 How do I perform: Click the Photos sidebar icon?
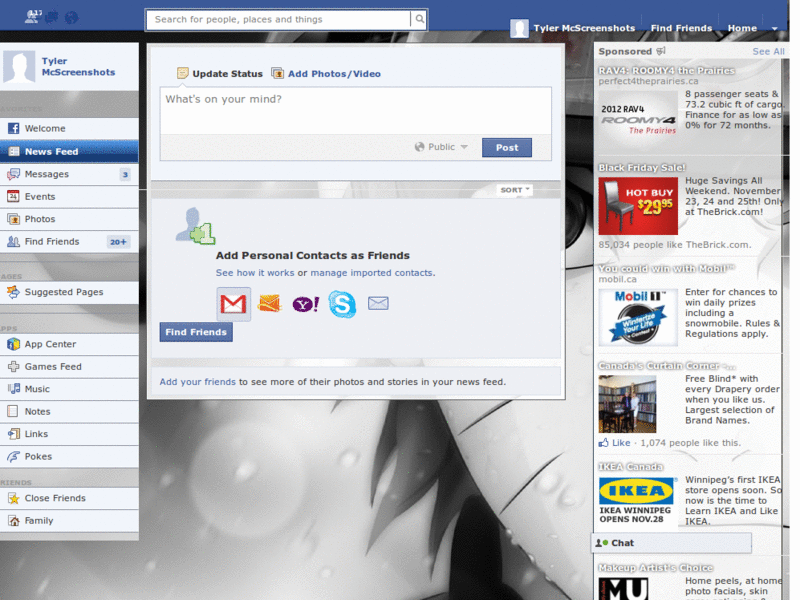point(13,219)
